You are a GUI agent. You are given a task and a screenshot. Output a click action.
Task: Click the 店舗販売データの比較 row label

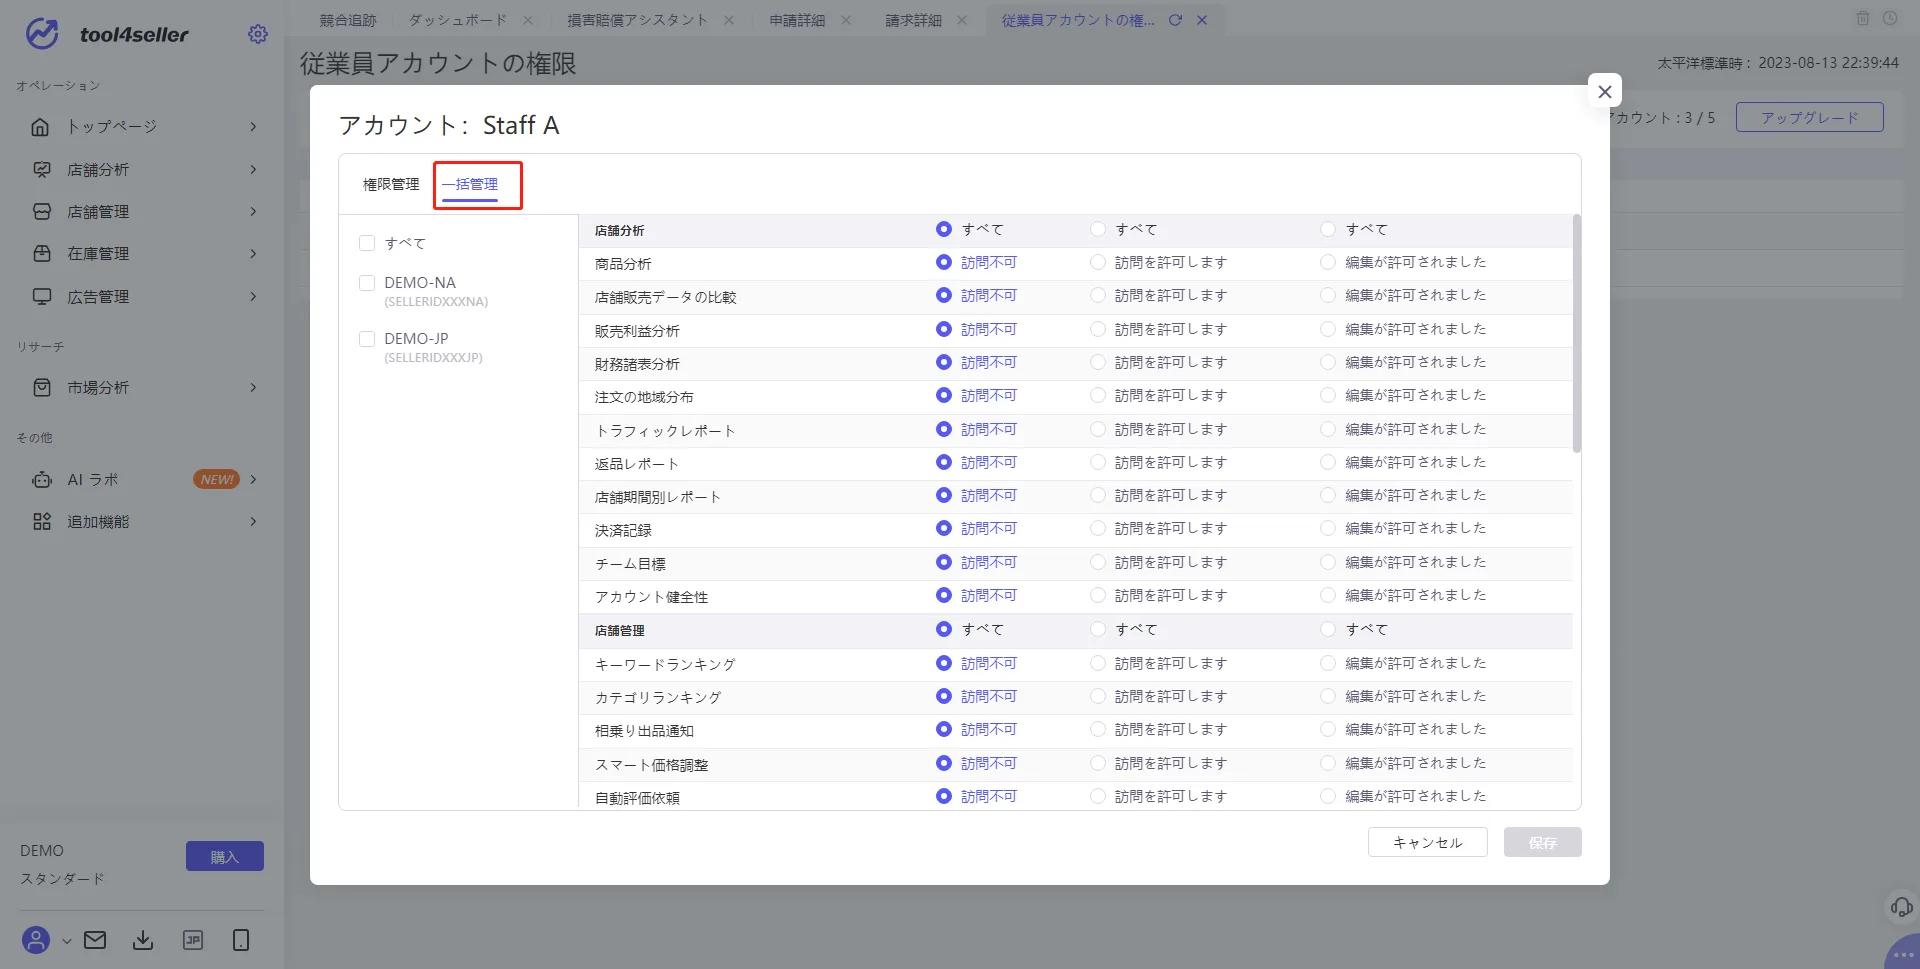click(x=666, y=297)
